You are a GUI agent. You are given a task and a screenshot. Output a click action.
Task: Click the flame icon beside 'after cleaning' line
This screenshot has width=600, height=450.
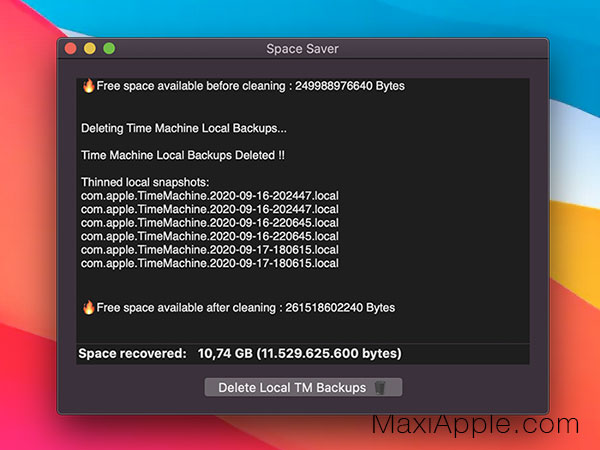pyautogui.click(x=88, y=307)
